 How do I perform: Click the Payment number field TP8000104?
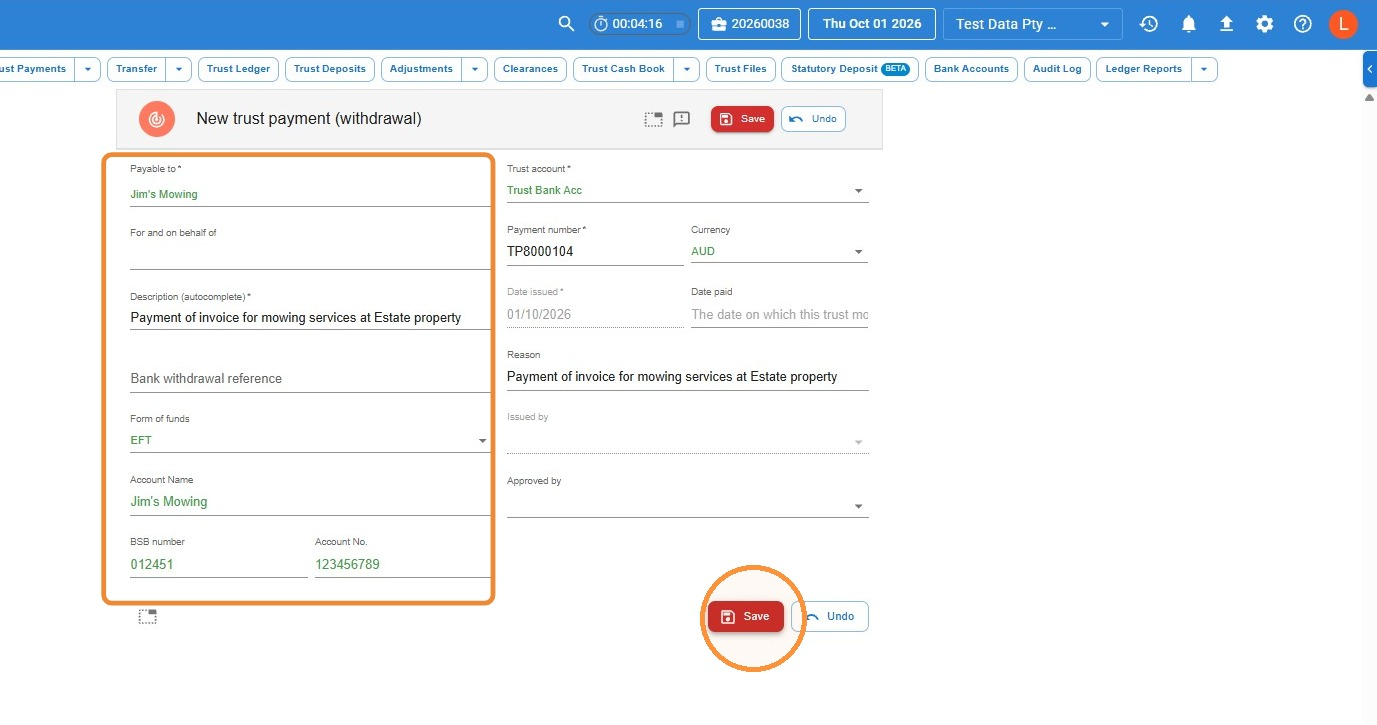click(595, 252)
